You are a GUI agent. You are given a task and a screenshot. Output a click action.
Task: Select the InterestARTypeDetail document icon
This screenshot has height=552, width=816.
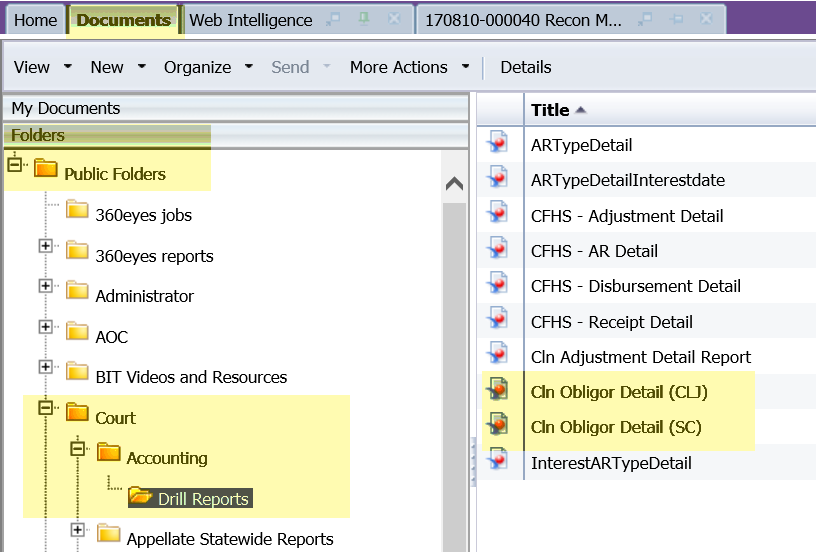pos(498,460)
